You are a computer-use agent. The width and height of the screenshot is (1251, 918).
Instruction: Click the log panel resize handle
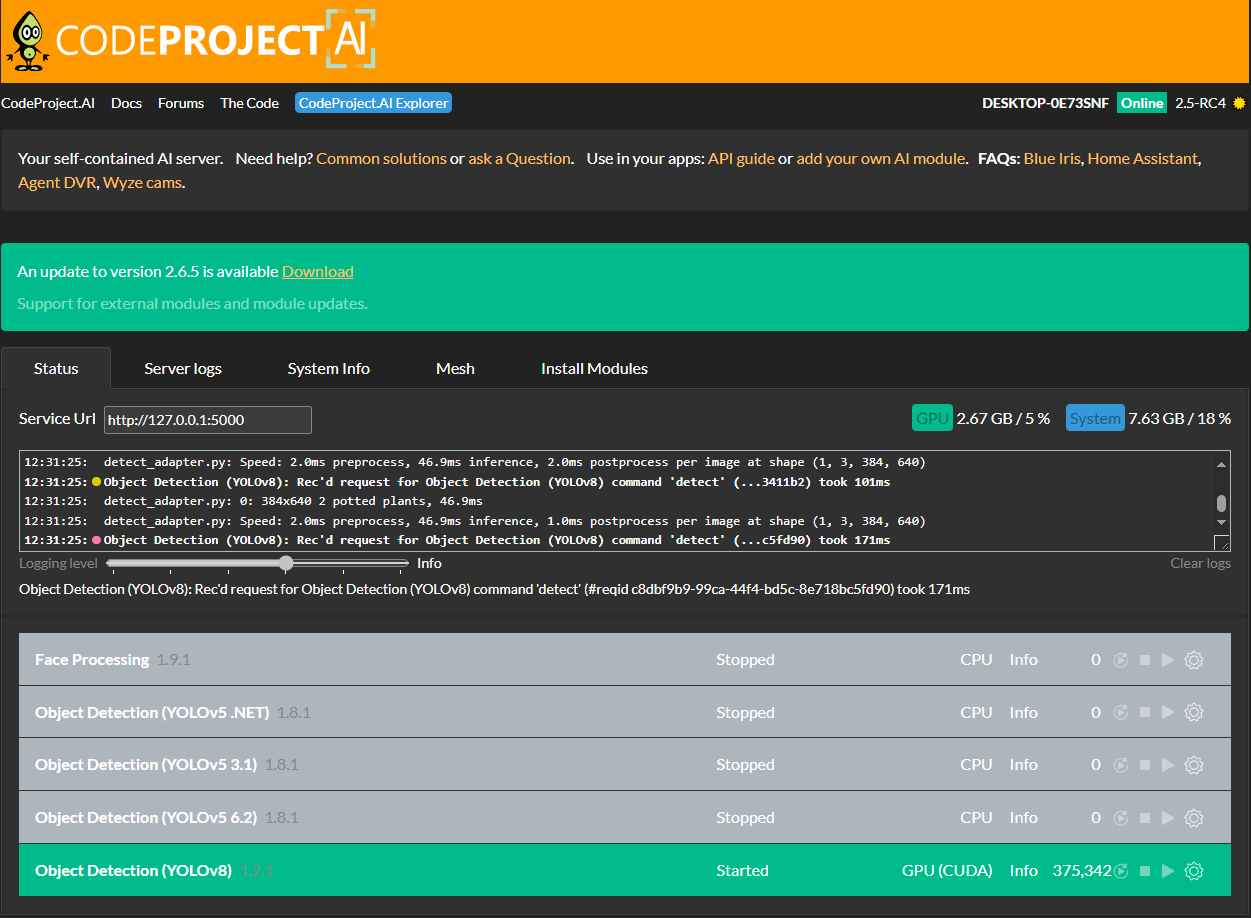[1221, 543]
